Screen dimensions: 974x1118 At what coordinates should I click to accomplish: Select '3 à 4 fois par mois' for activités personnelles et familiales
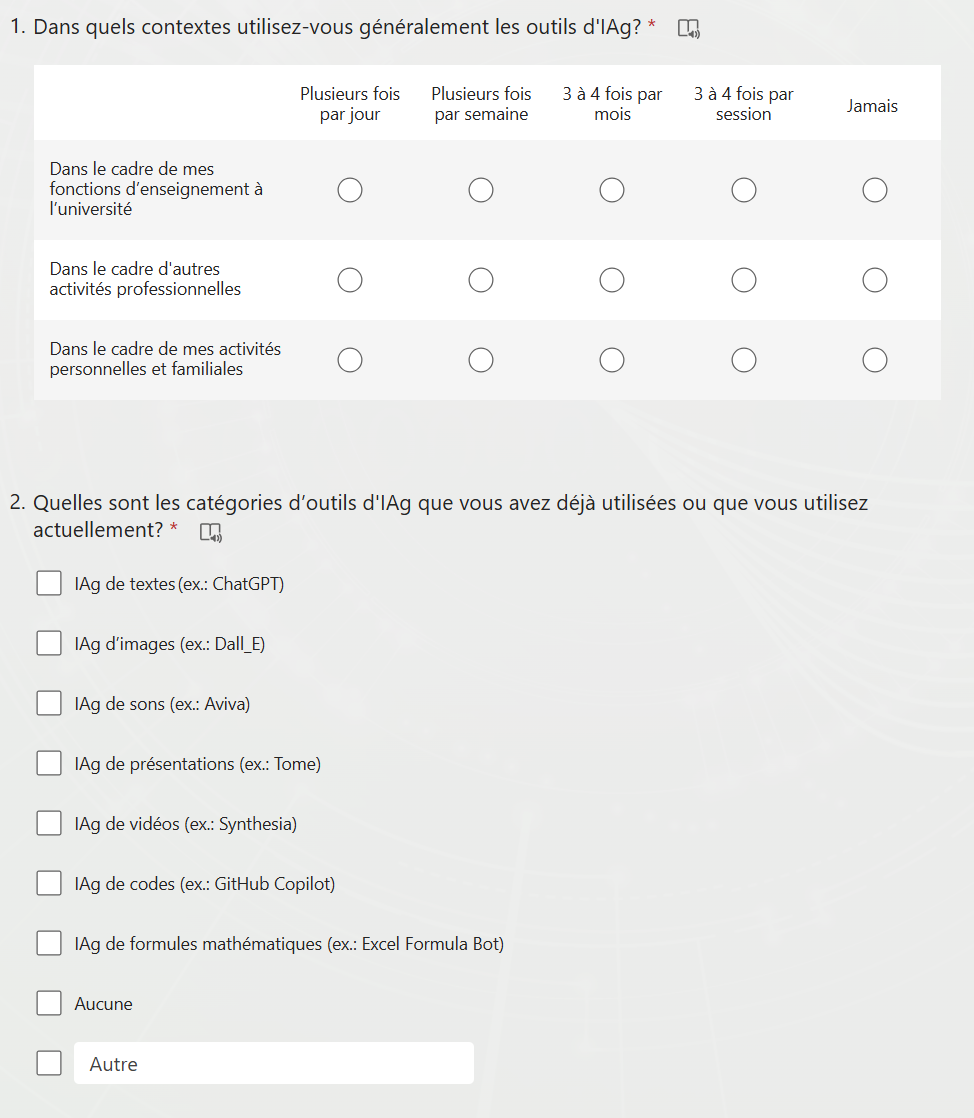[612, 360]
